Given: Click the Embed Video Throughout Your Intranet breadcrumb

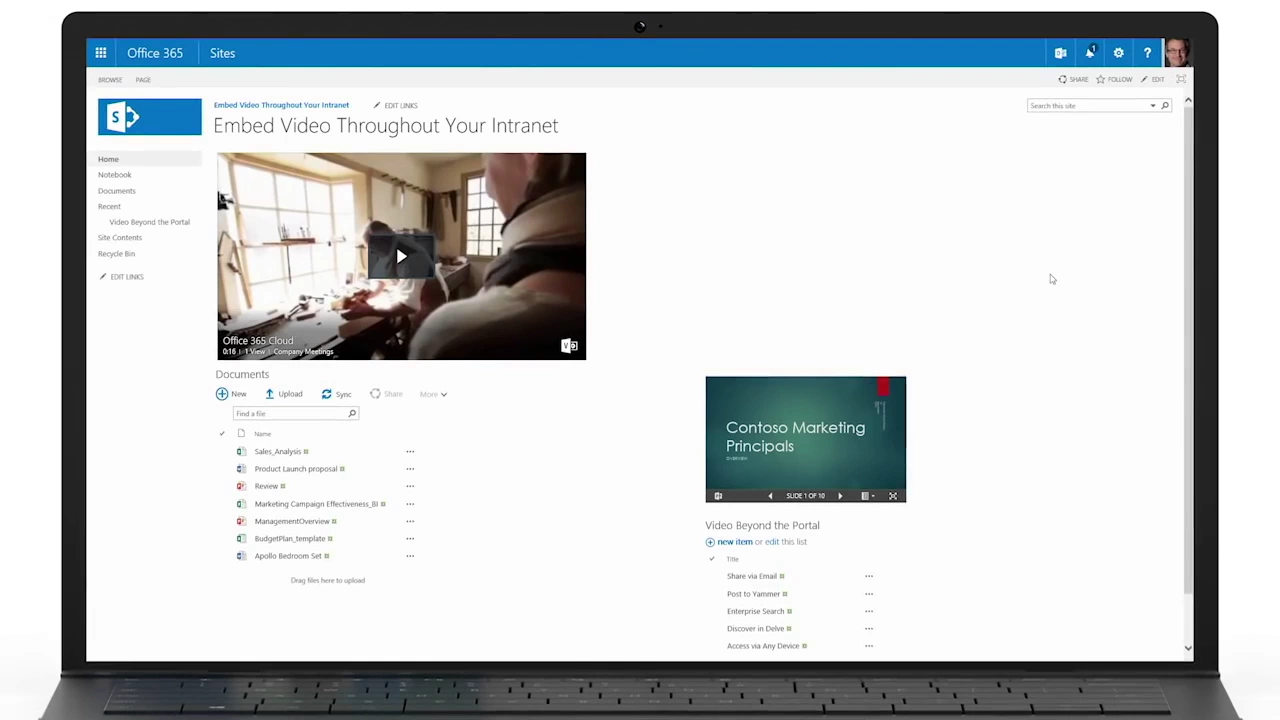Looking at the screenshot, I should (x=281, y=105).
